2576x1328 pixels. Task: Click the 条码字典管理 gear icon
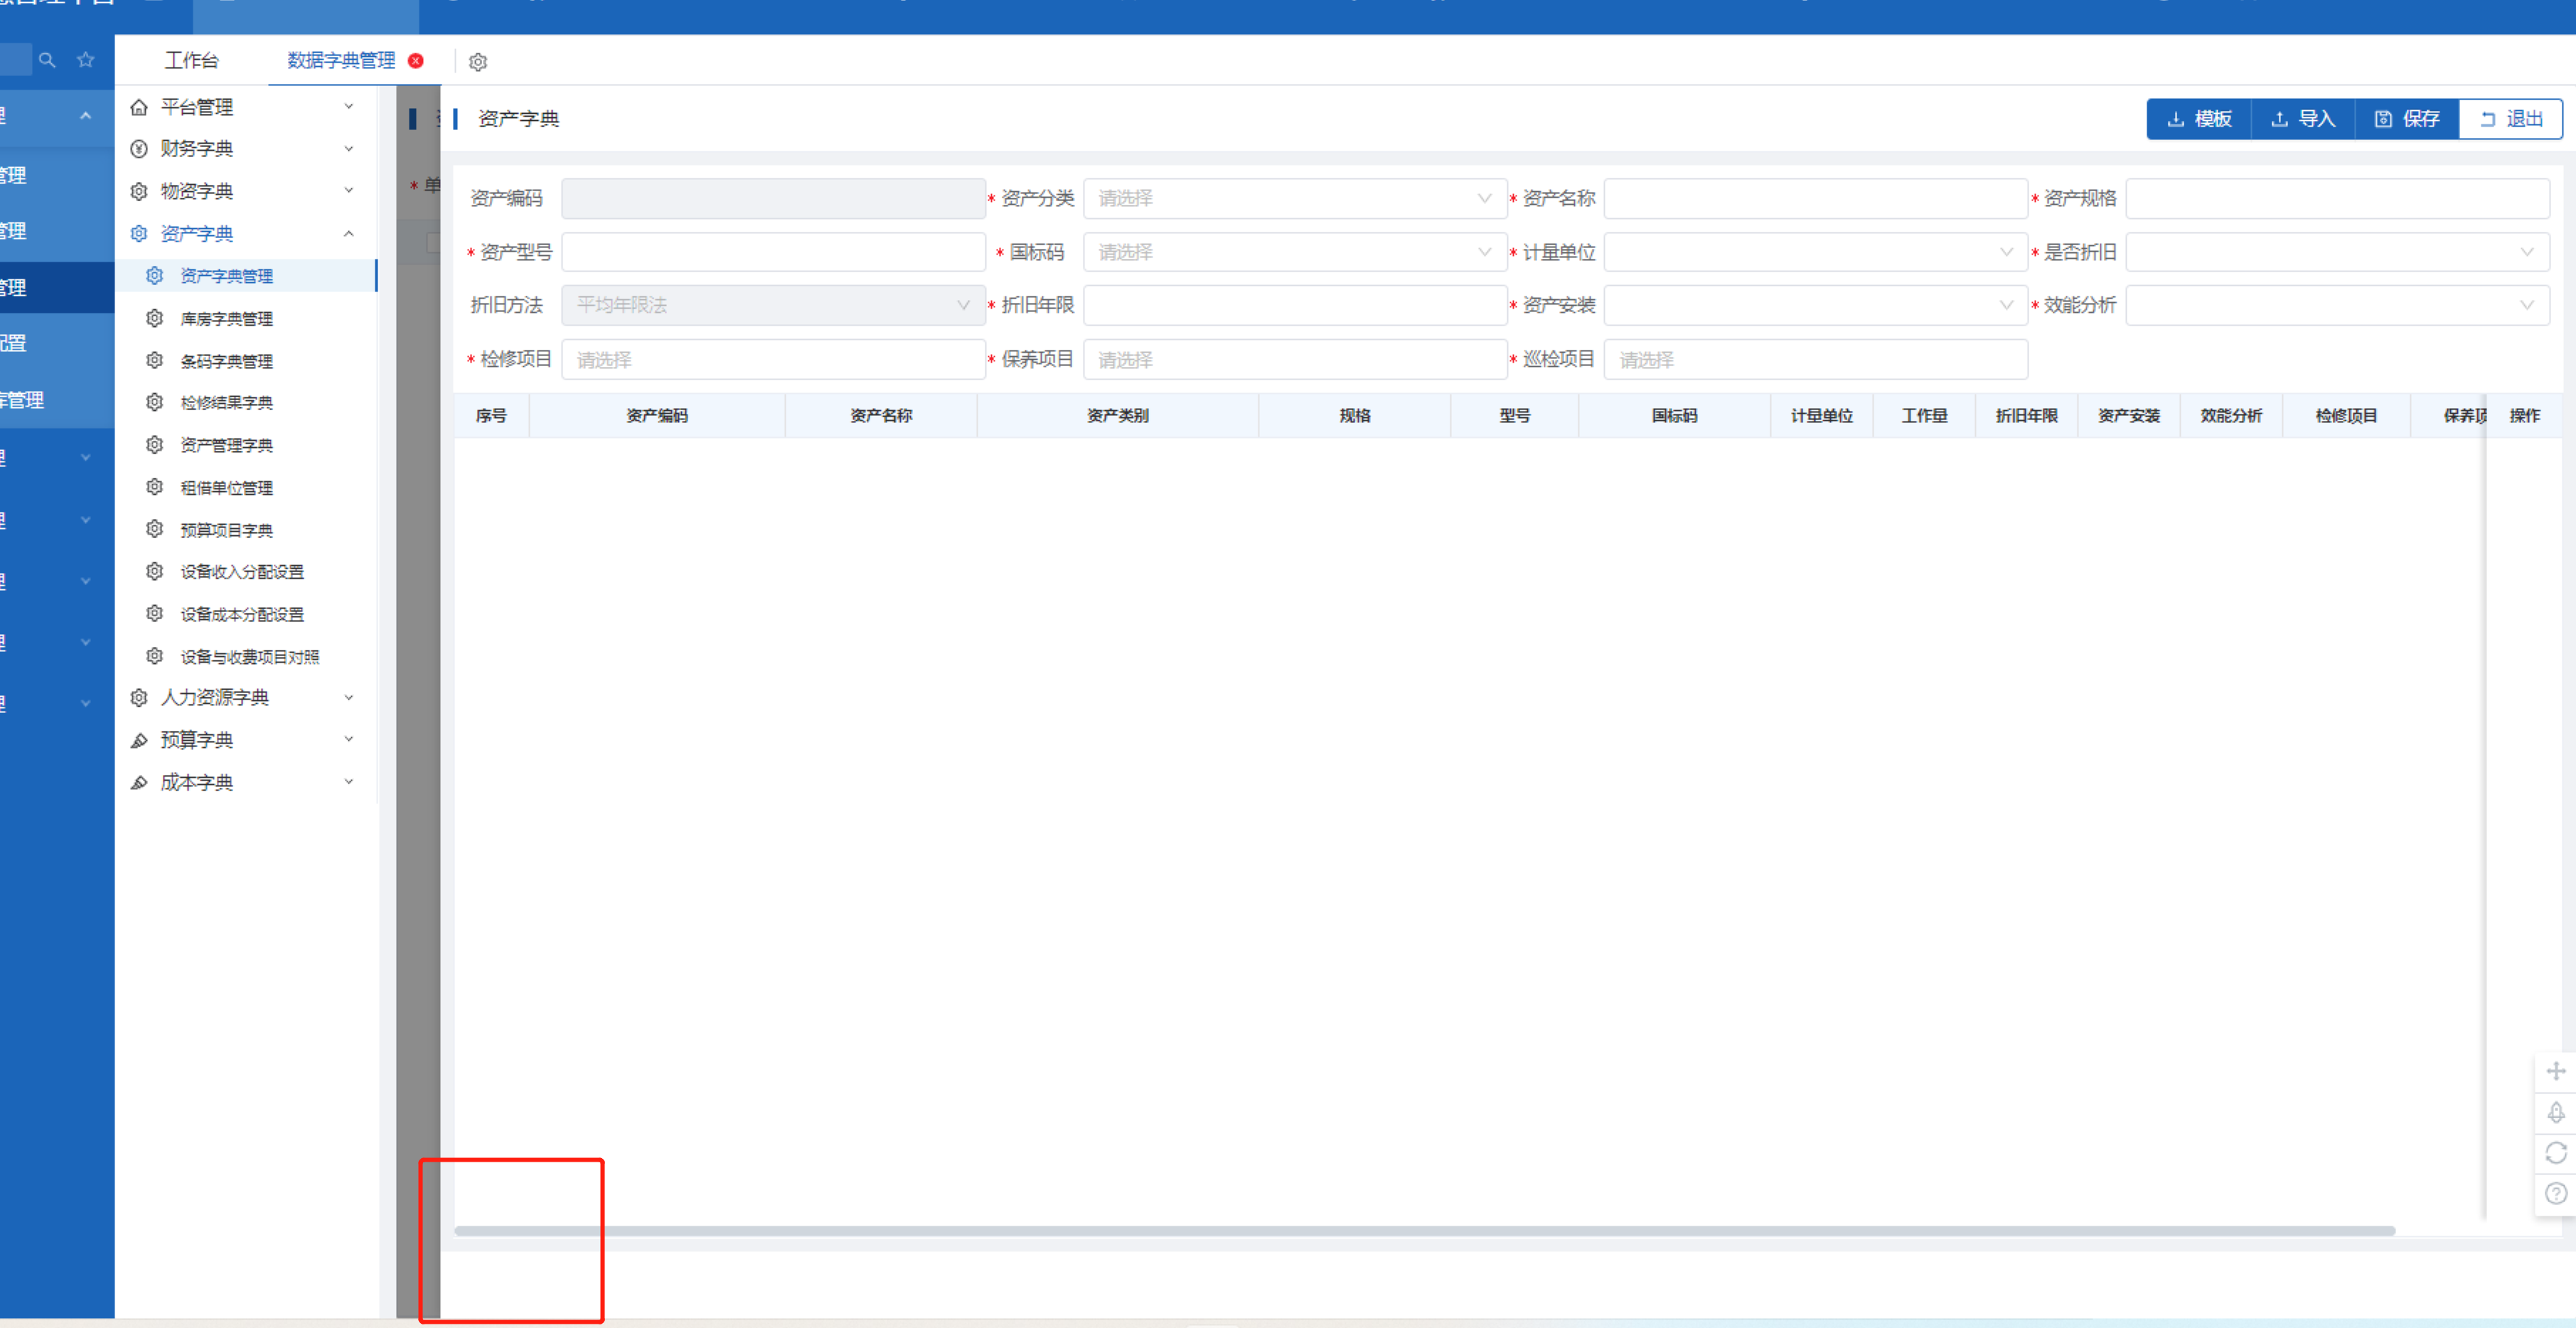click(x=154, y=360)
